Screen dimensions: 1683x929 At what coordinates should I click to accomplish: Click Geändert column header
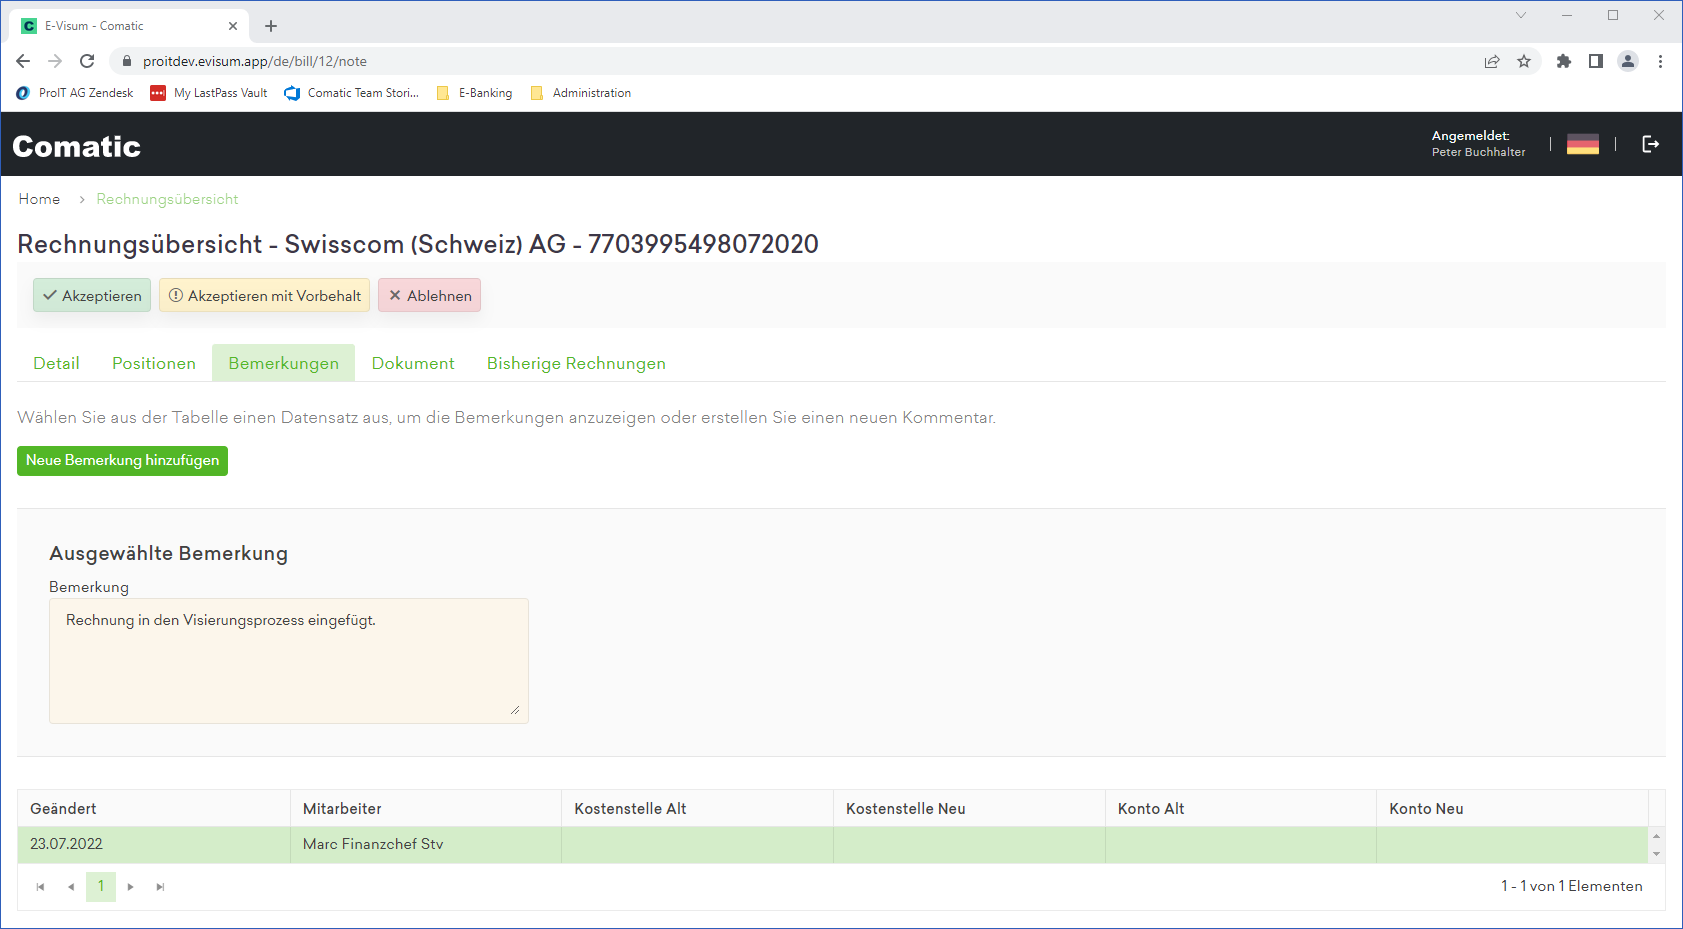point(154,808)
